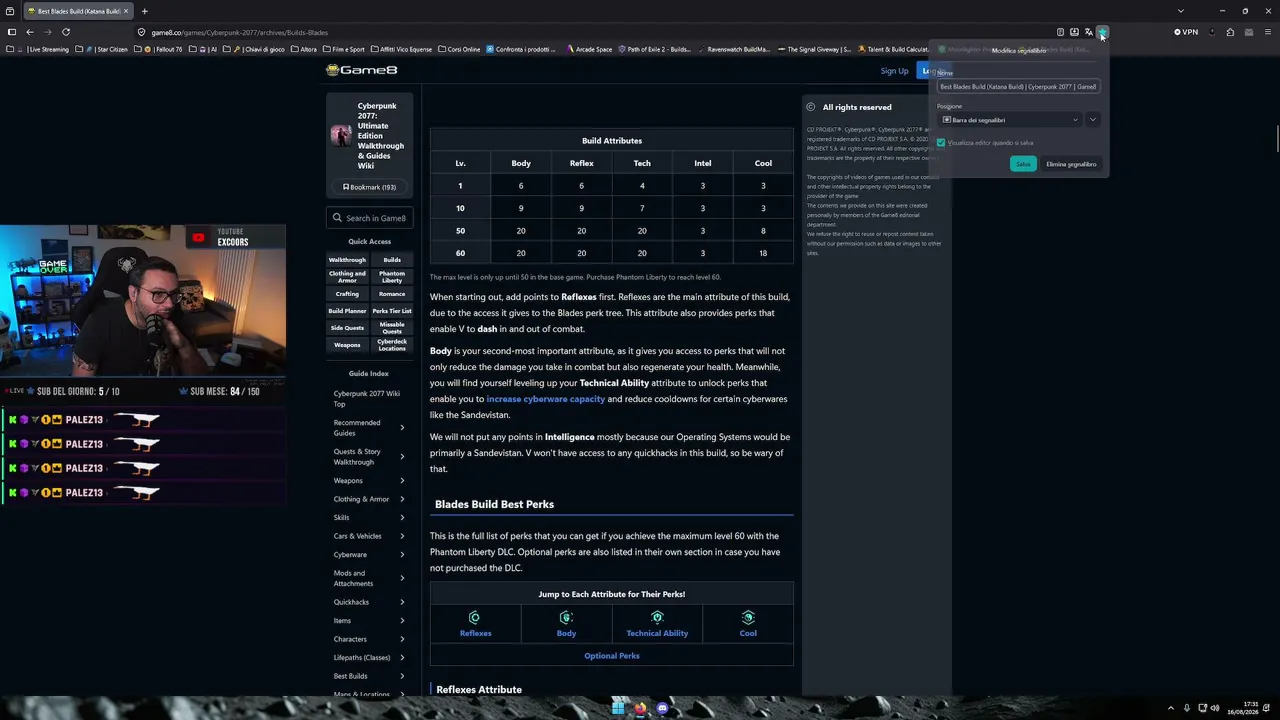Click the Search in Game8 field
The height and width of the screenshot is (720, 1280).
point(369,218)
